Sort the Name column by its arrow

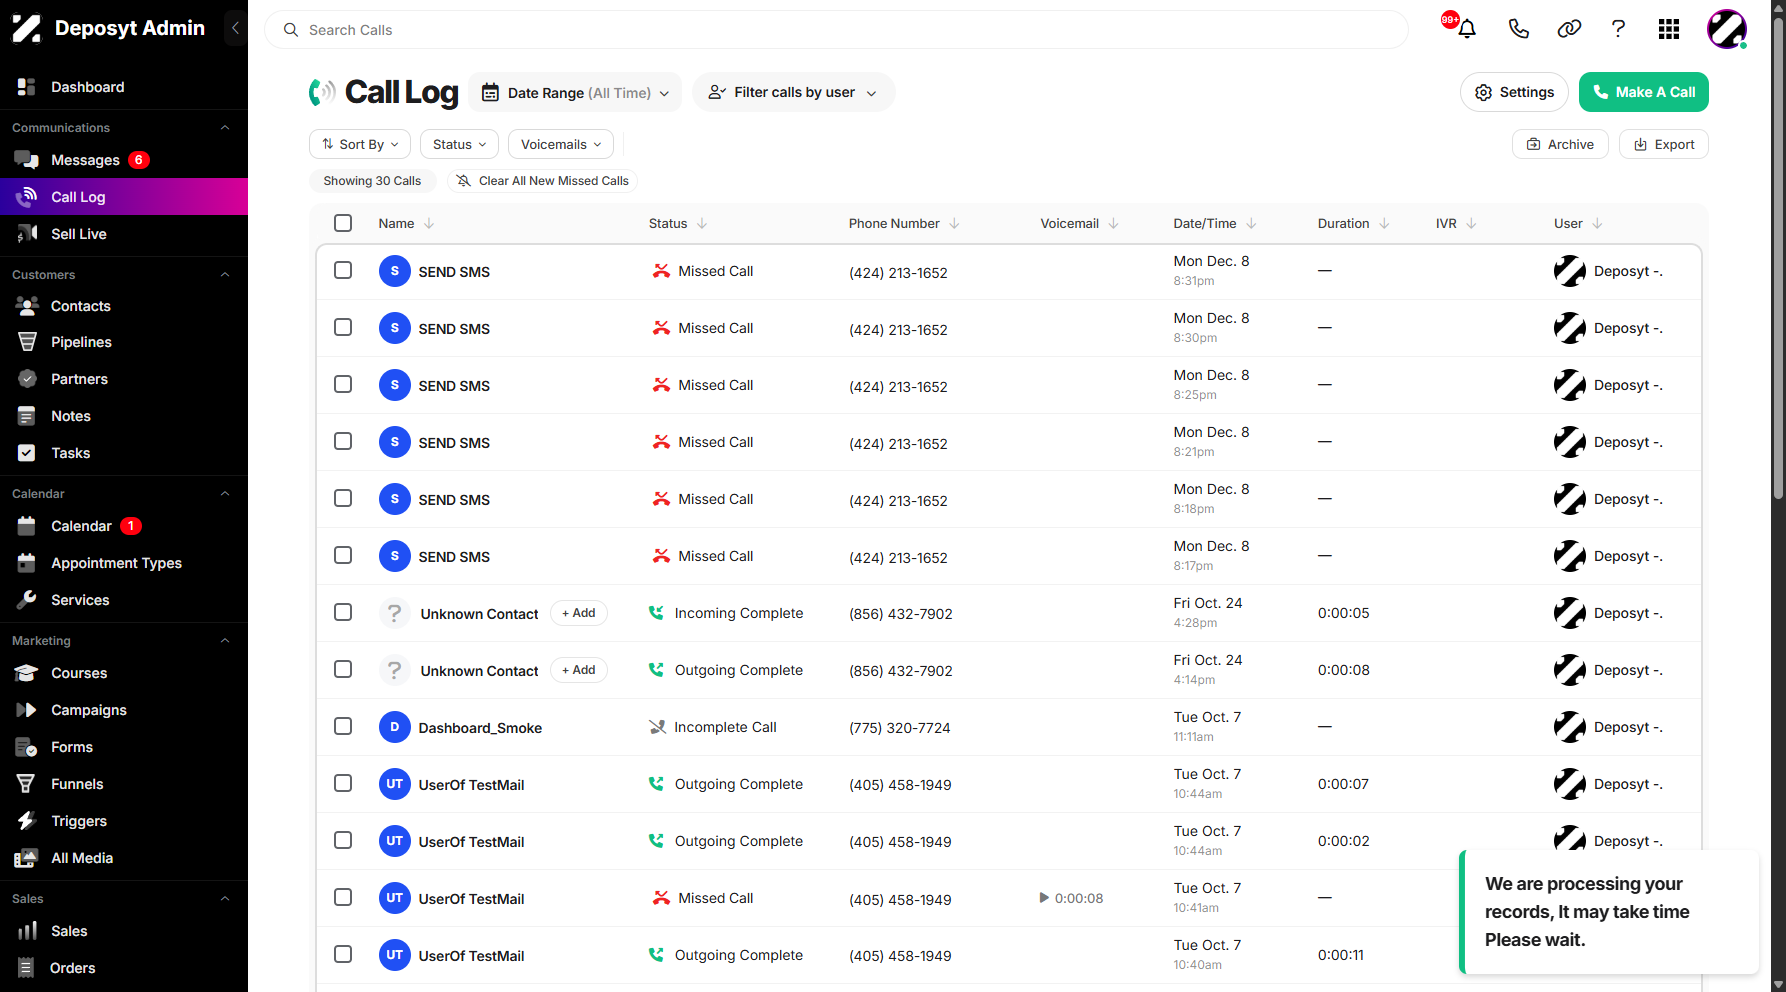[x=429, y=223]
